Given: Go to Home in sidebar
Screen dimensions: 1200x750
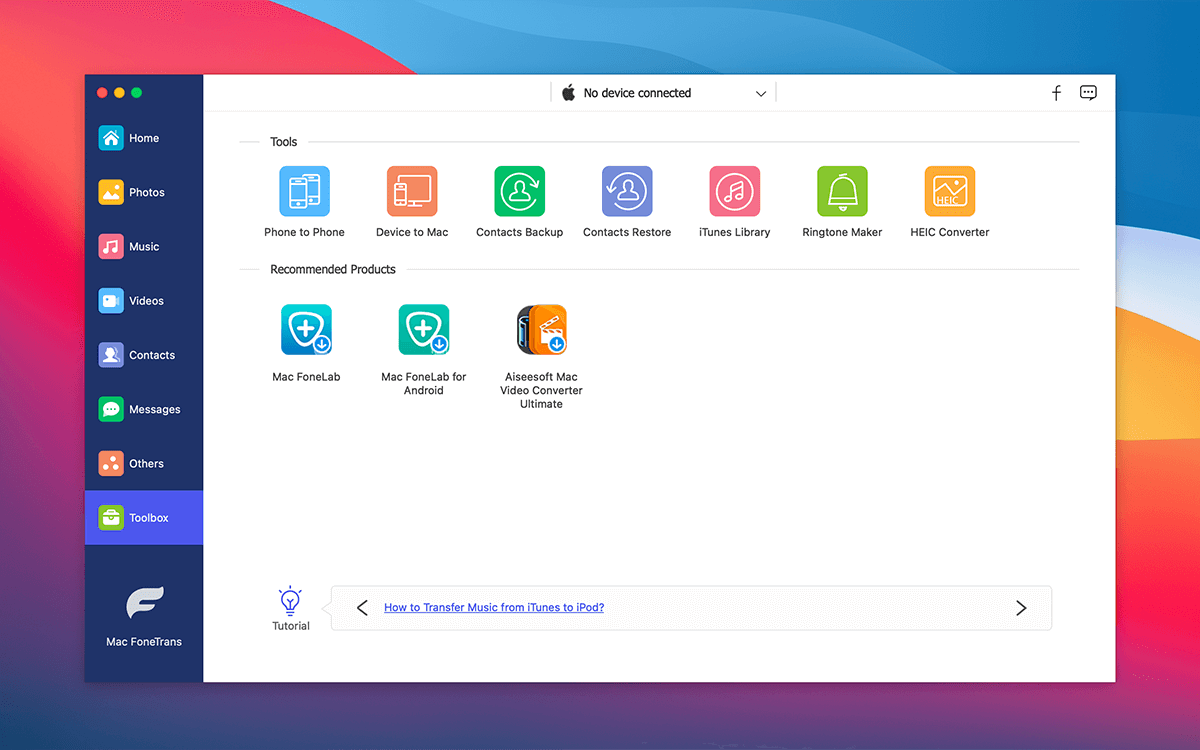Looking at the screenshot, I should coord(144,138).
